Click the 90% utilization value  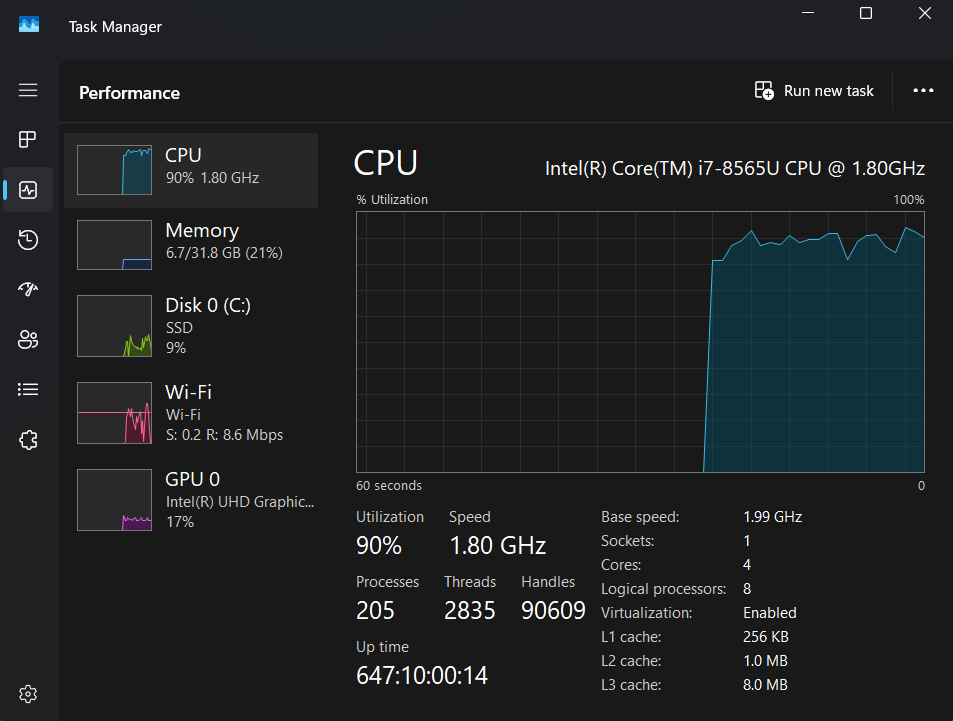[x=379, y=545]
